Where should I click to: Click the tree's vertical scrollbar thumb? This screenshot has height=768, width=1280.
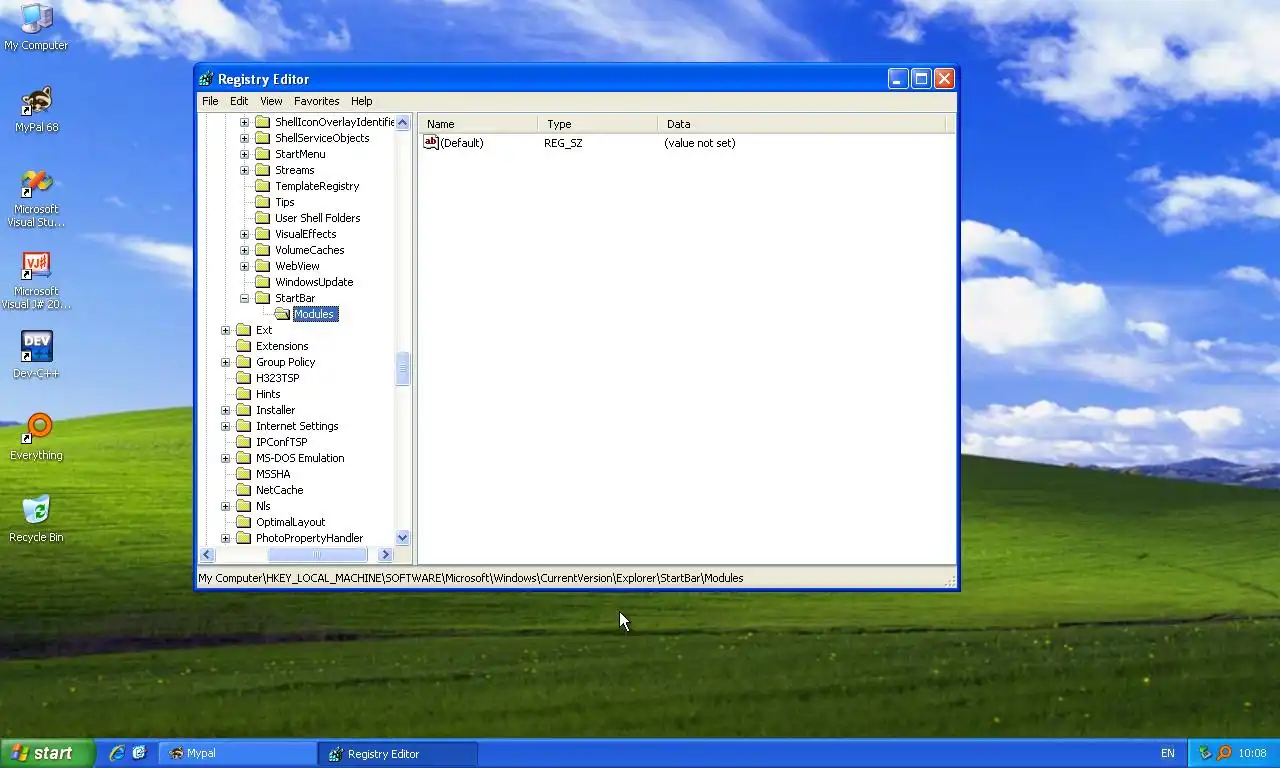tap(403, 368)
